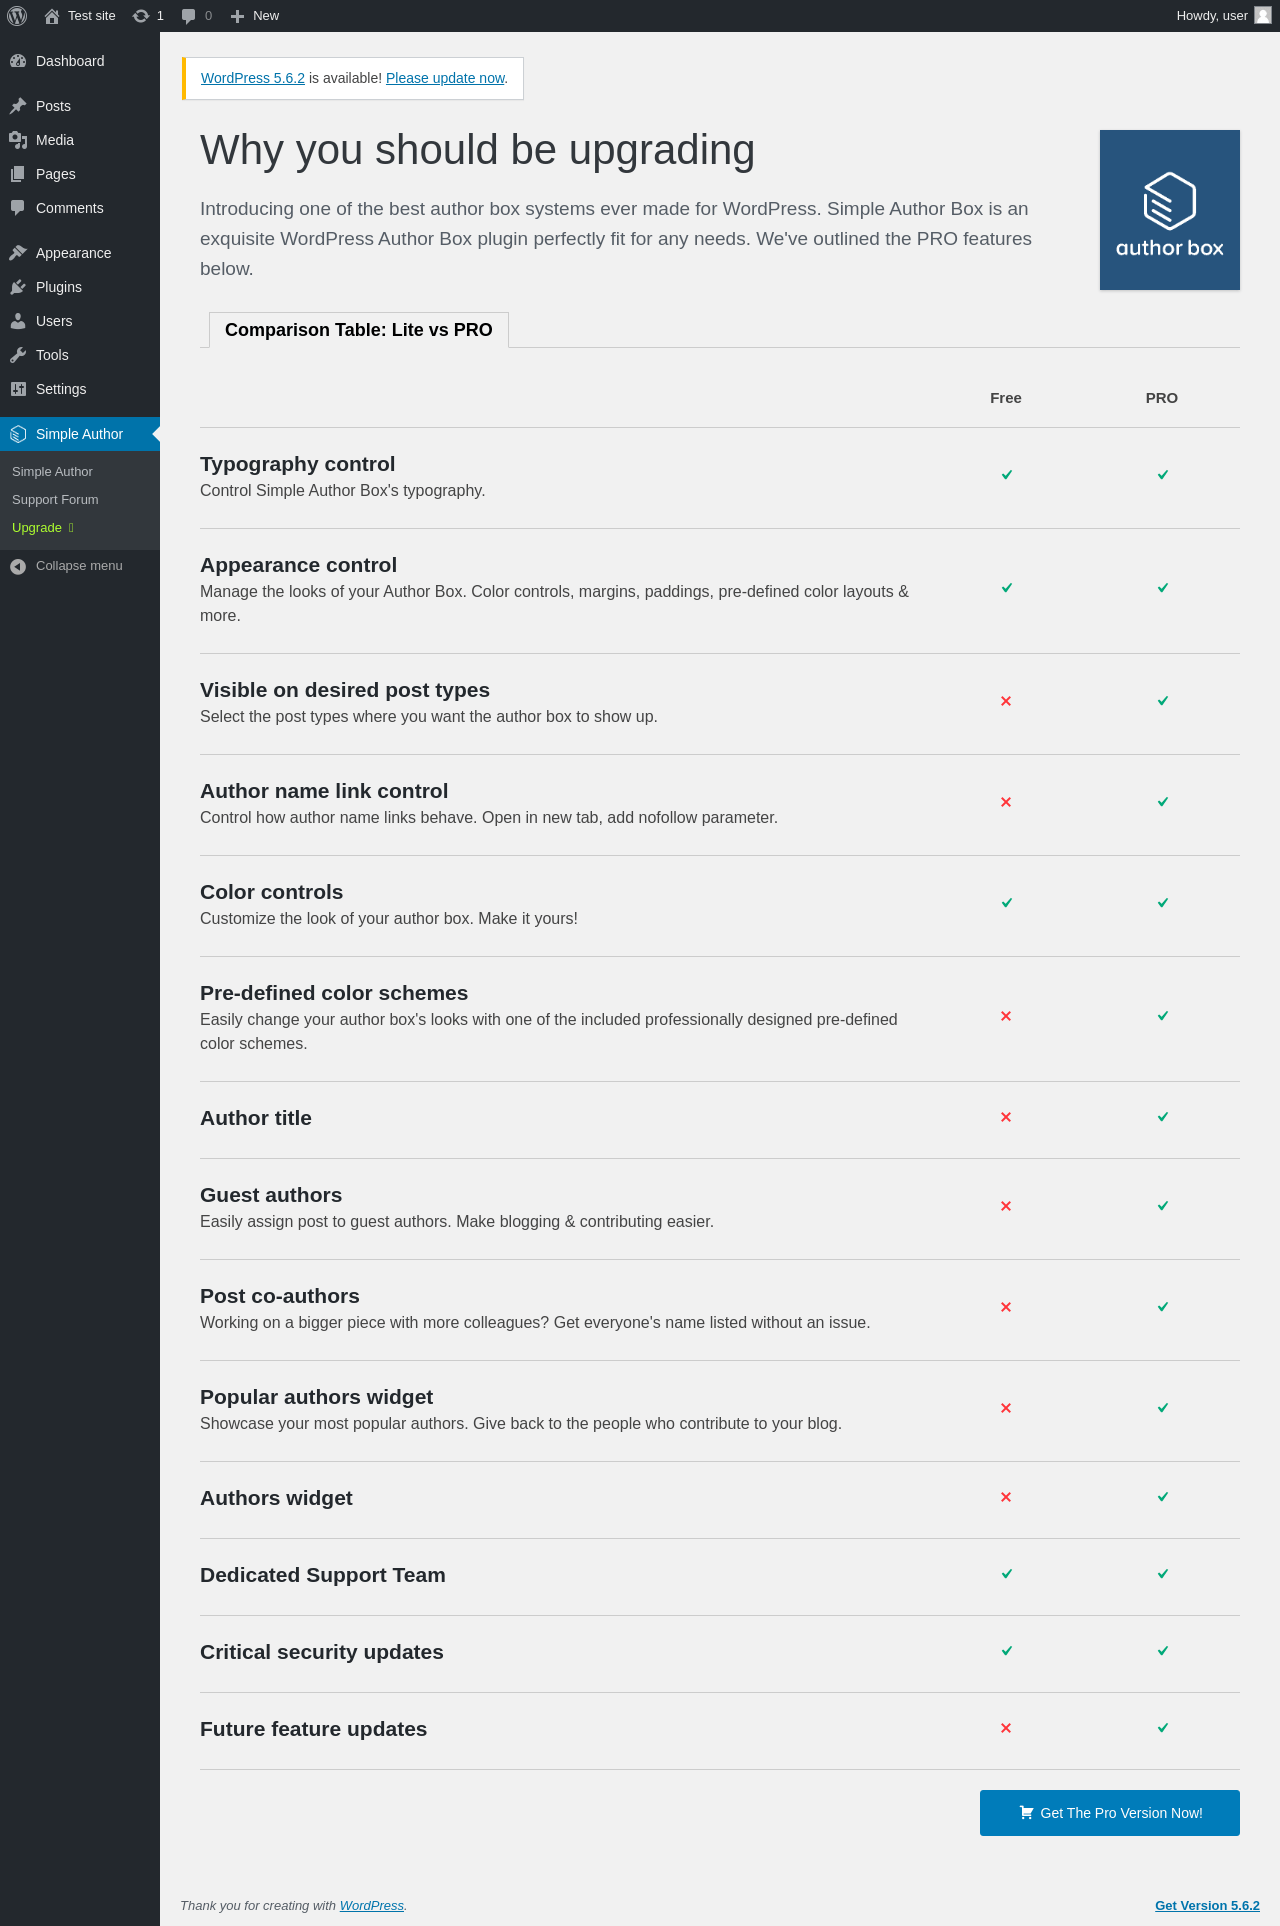Click the Plugins plug icon
The width and height of the screenshot is (1280, 1926).
coord(18,287)
